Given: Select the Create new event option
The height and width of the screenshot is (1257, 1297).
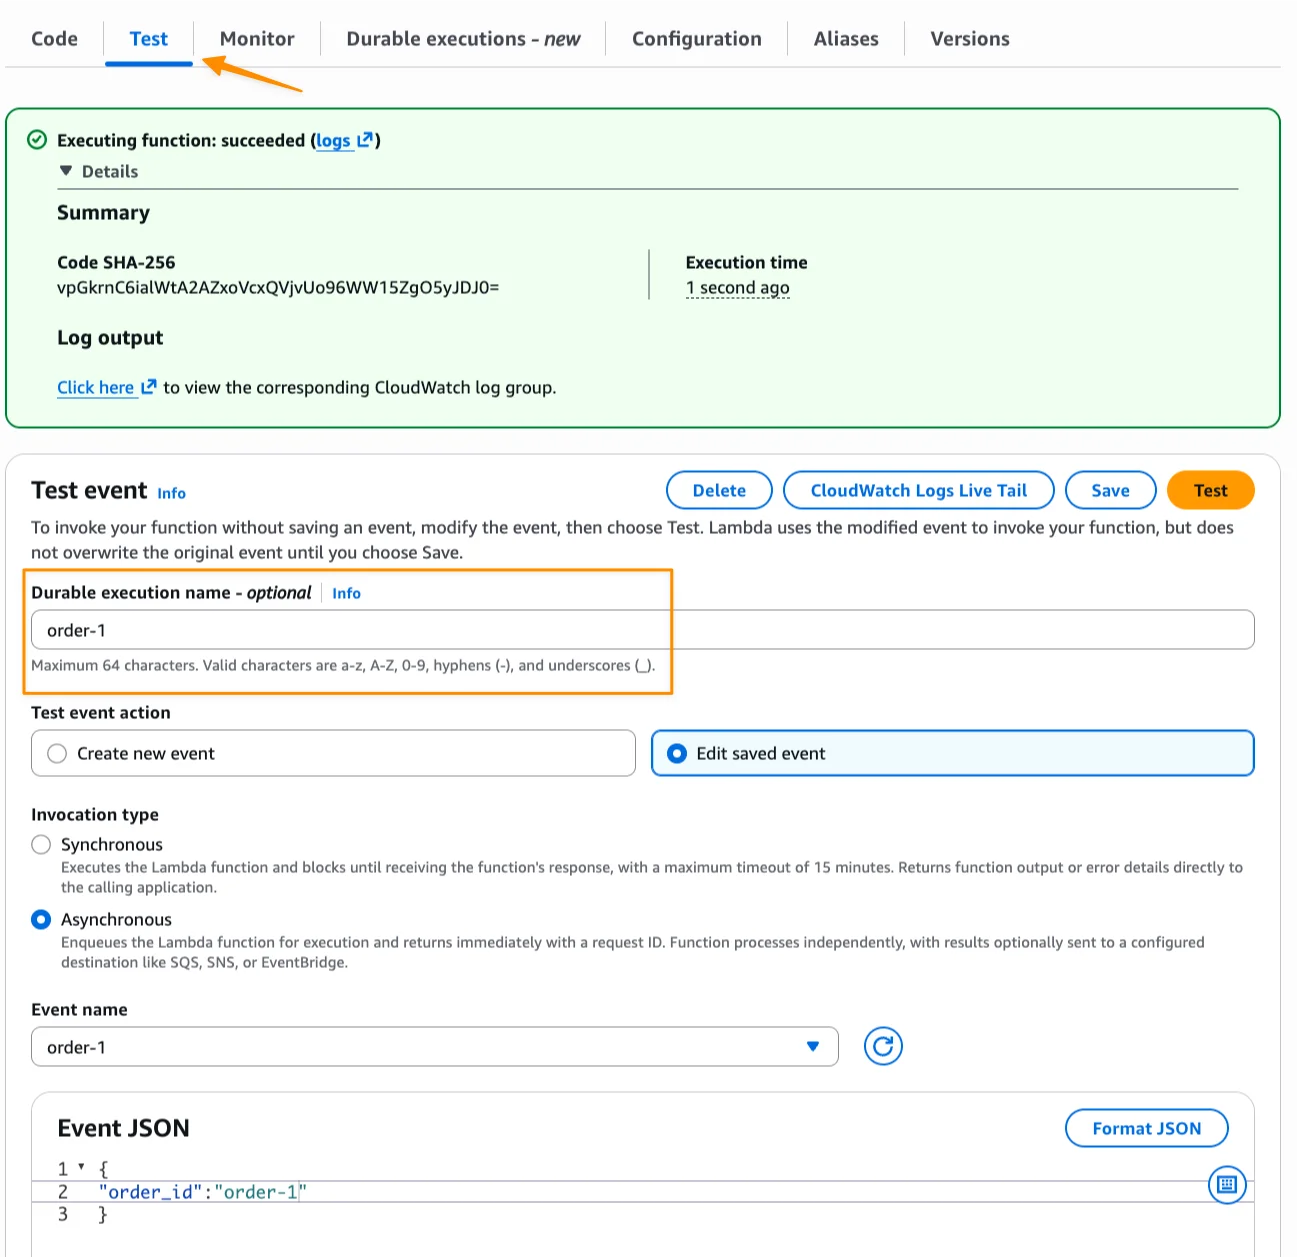Looking at the screenshot, I should coord(58,753).
